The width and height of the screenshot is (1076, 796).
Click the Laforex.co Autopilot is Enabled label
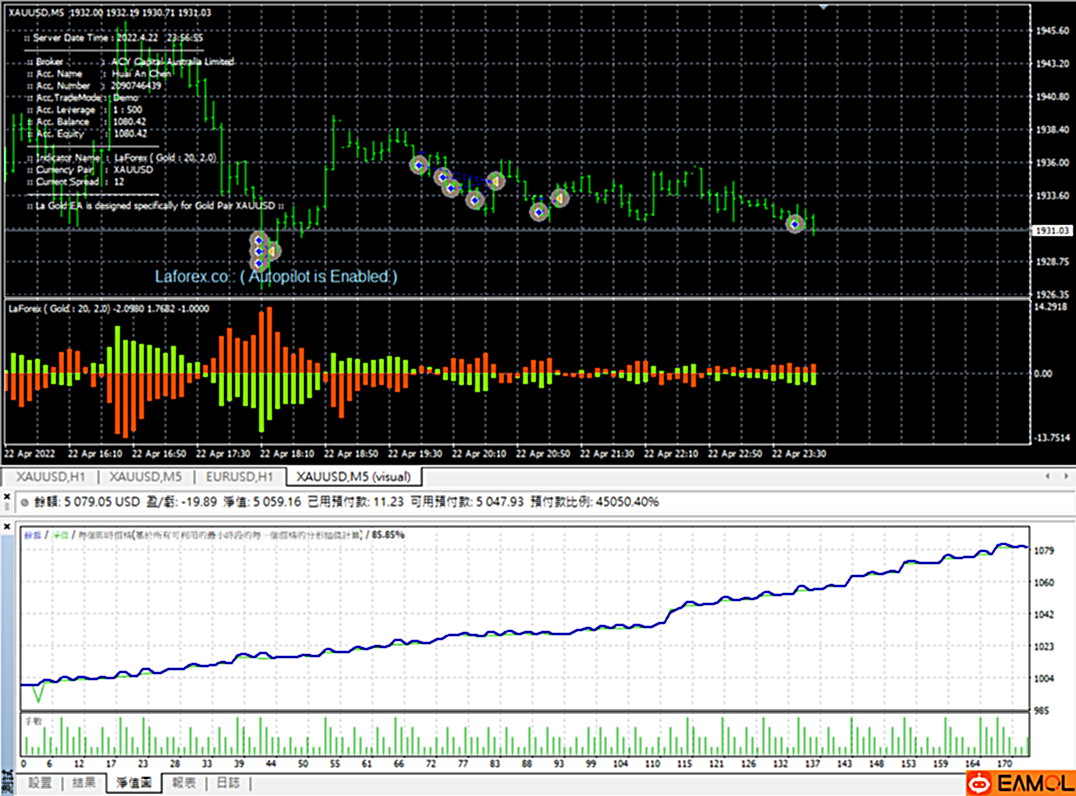tap(276, 277)
